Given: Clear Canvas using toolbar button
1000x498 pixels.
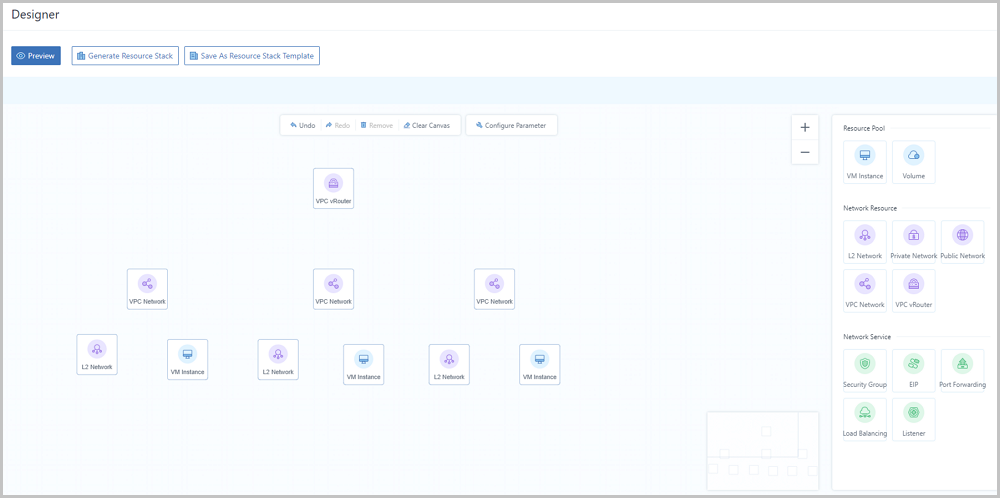Looking at the screenshot, I should click(427, 126).
